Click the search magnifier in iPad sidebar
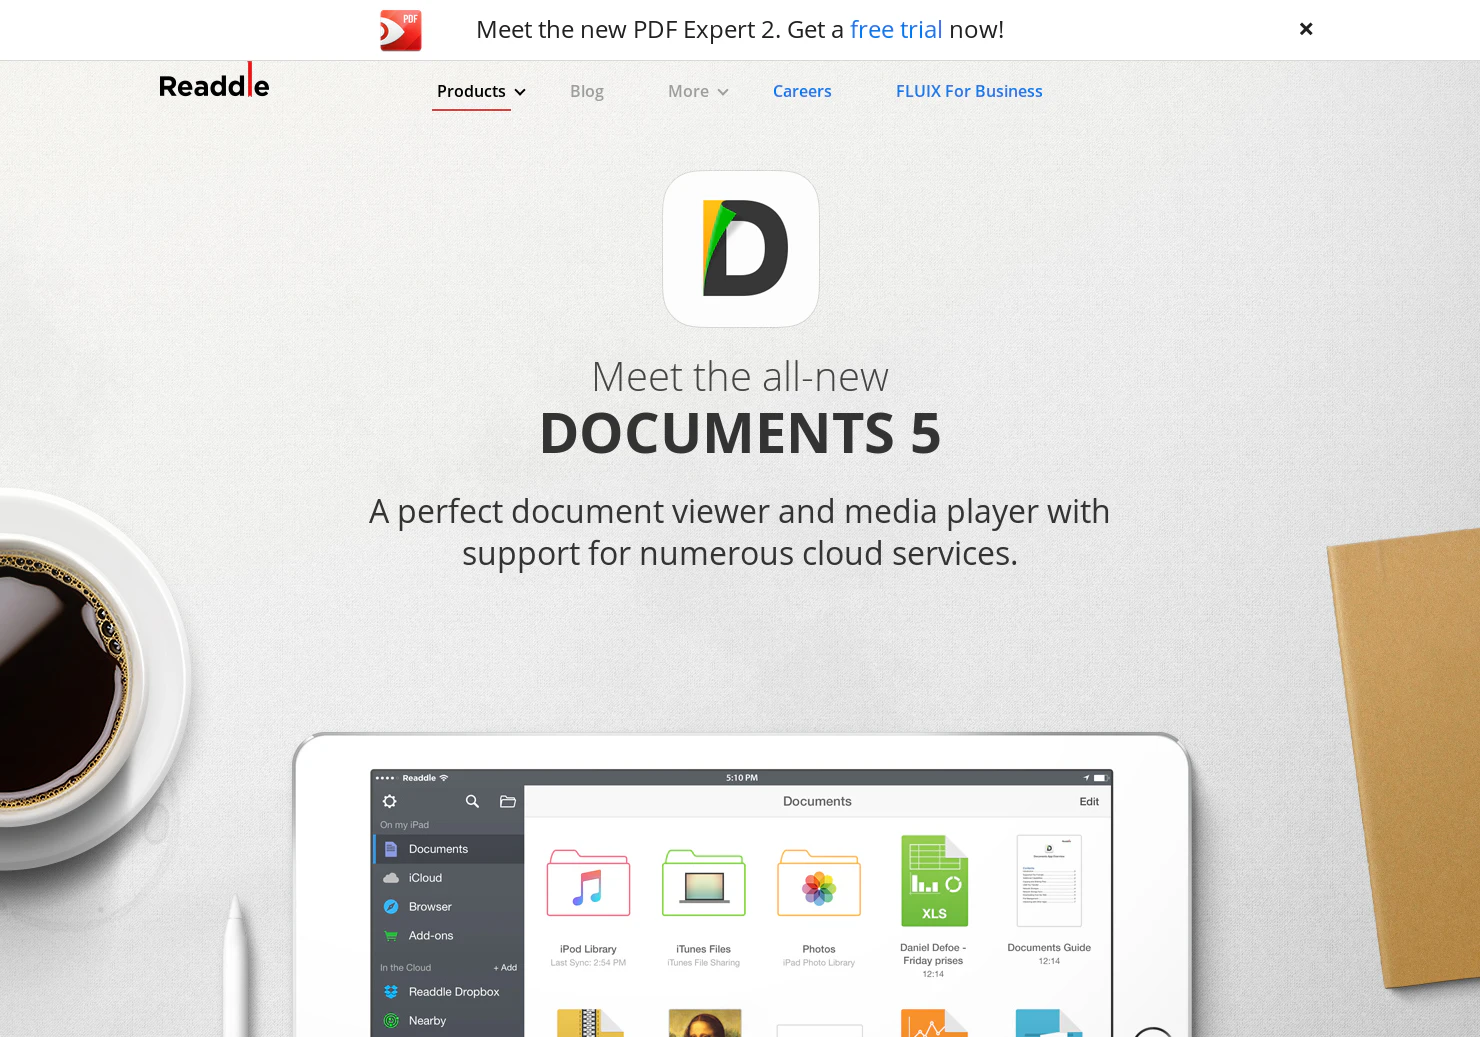Viewport: 1480px width, 1037px height. click(x=472, y=801)
